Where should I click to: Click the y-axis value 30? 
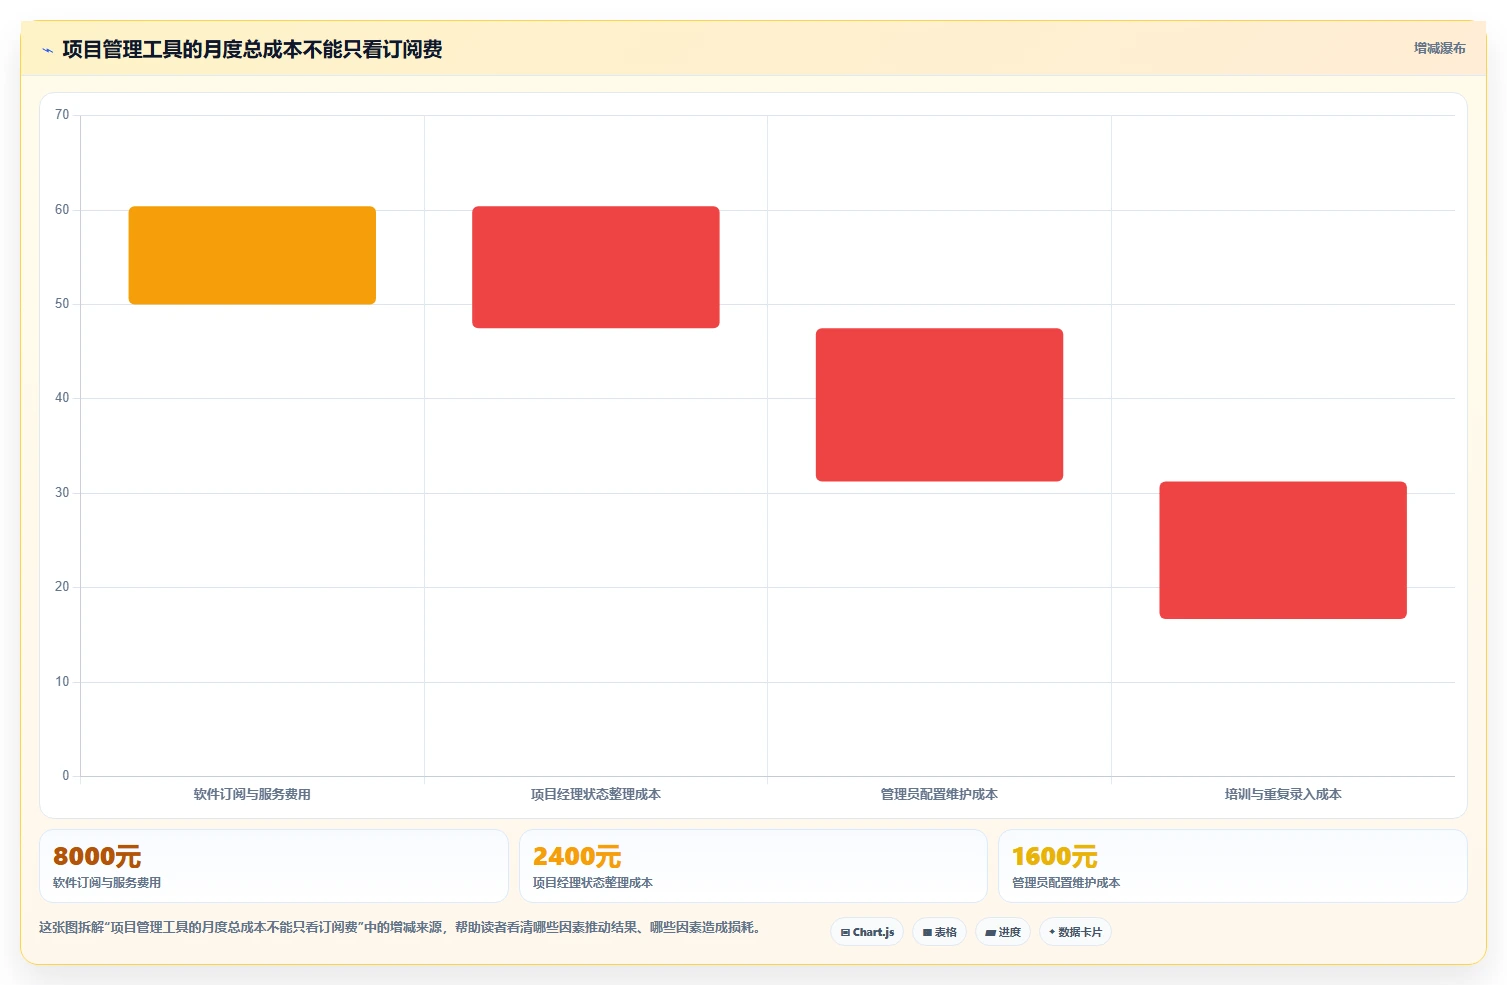coord(62,493)
